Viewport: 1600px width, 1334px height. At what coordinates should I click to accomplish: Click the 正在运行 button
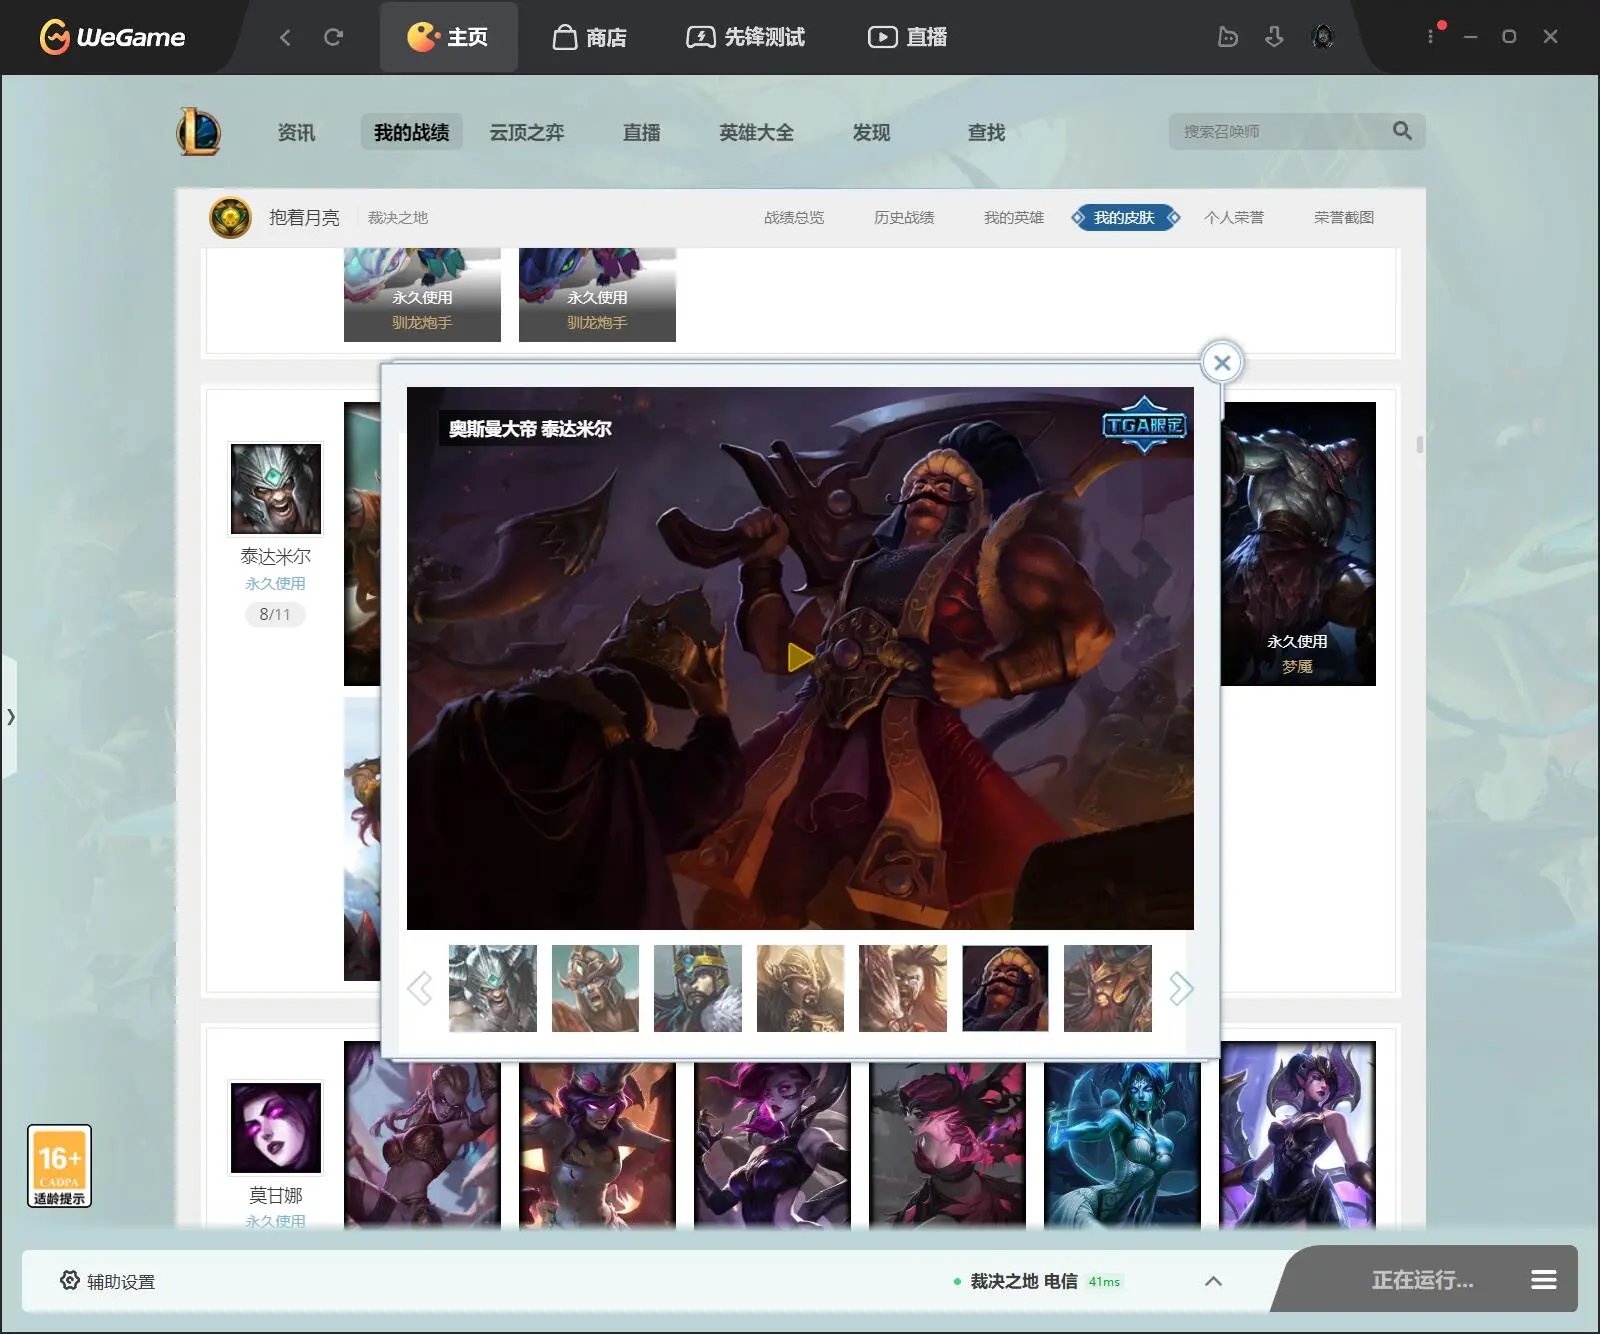tap(1422, 1280)
